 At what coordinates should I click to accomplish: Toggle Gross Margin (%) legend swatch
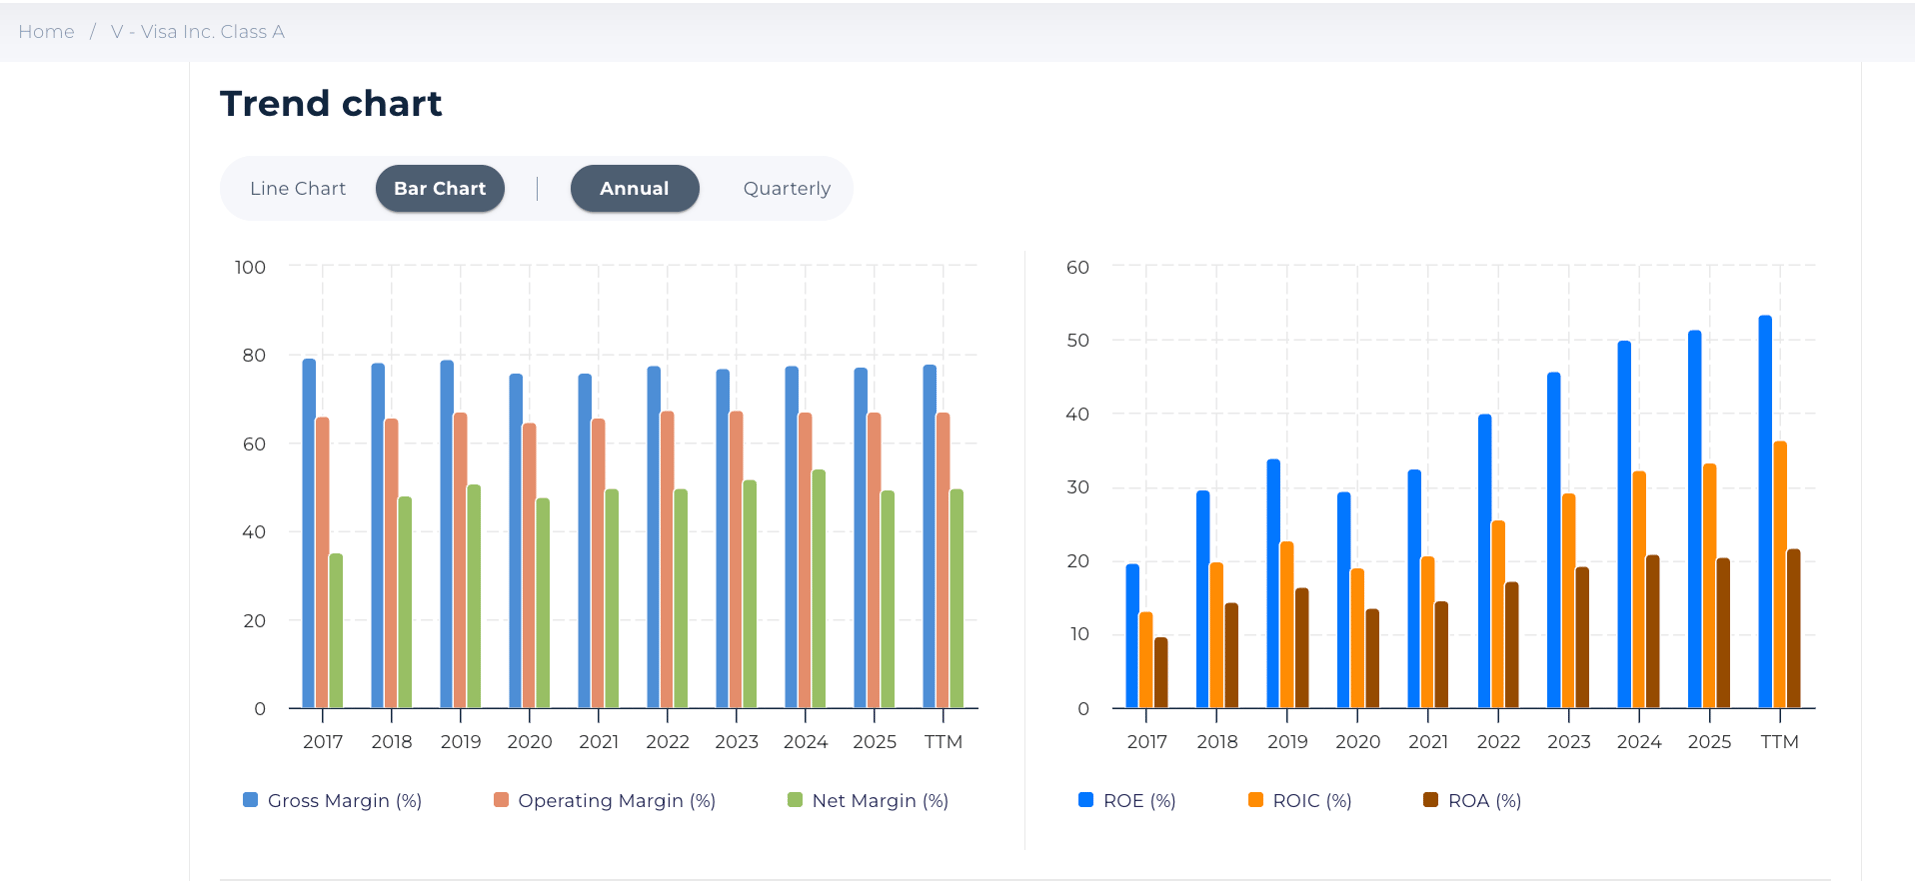click(250, 800)
